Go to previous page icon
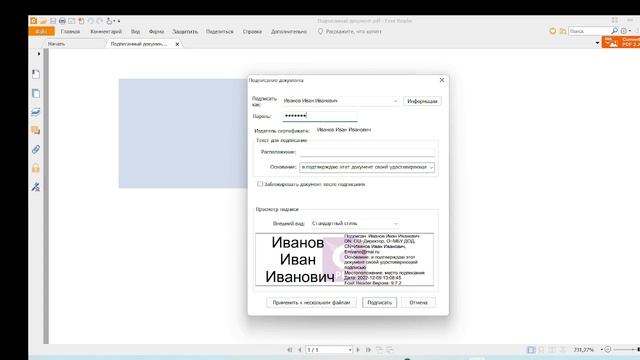The height and width of the screenshot is (360, 640). point(300,350)
